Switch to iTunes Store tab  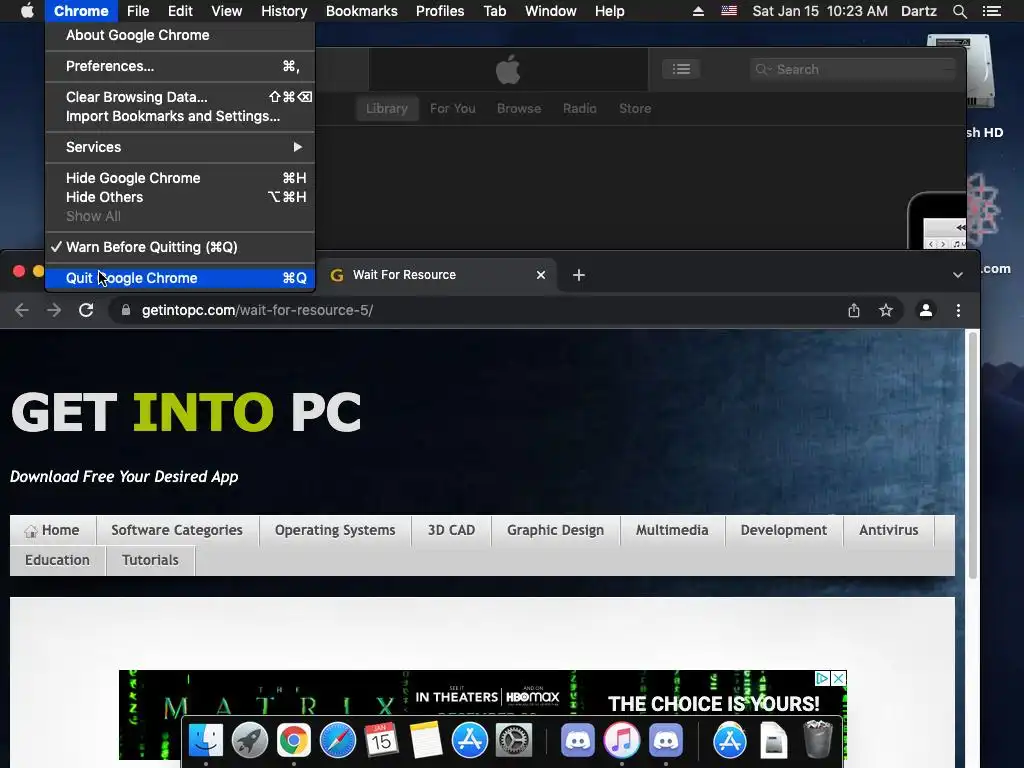pyautogui.click(x=635, y=108)
